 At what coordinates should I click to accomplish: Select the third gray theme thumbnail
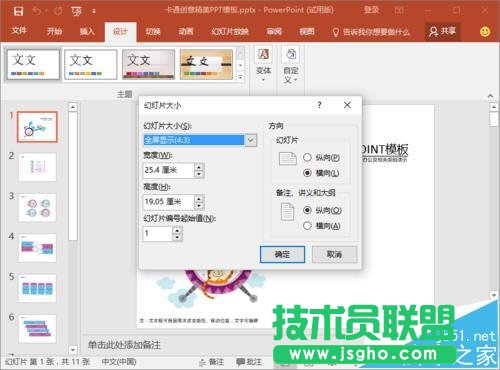[148, 64]
